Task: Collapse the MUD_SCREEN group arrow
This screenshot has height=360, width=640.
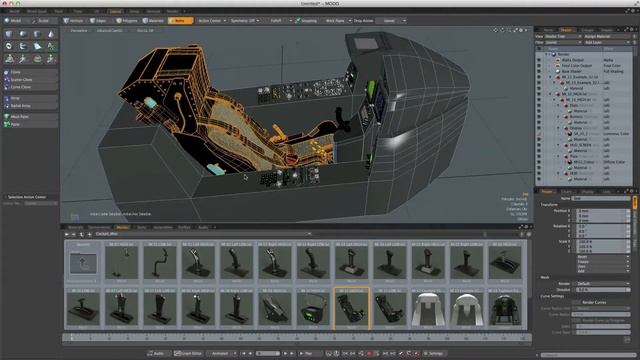Action: tap(558, 145)
